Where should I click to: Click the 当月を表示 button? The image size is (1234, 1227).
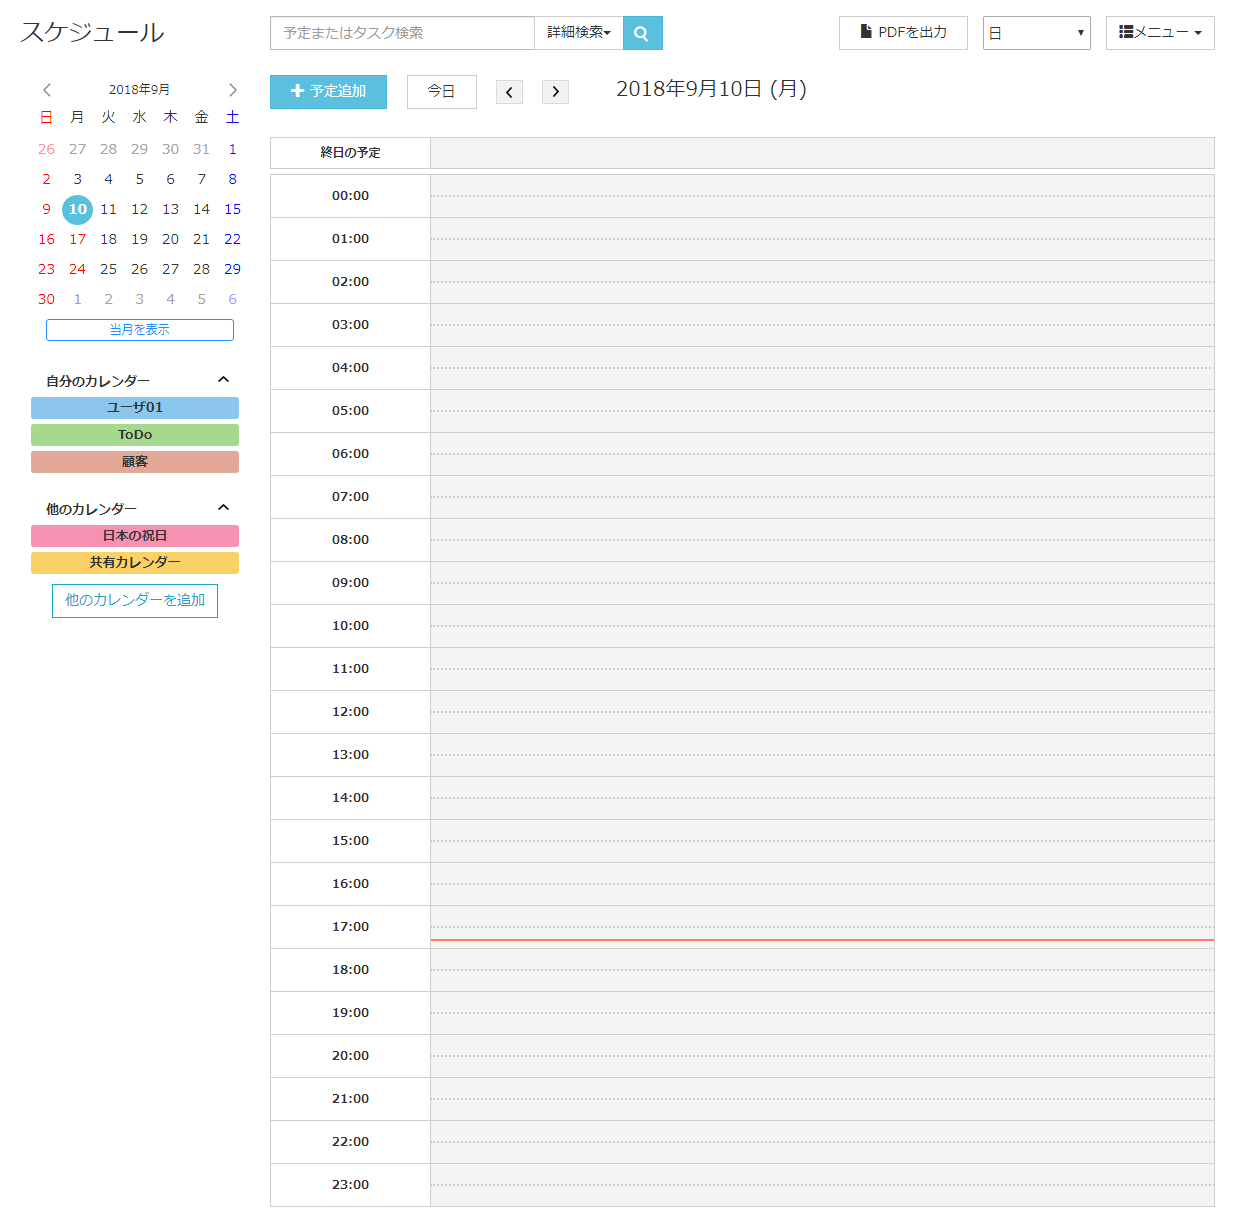point(140,330)
